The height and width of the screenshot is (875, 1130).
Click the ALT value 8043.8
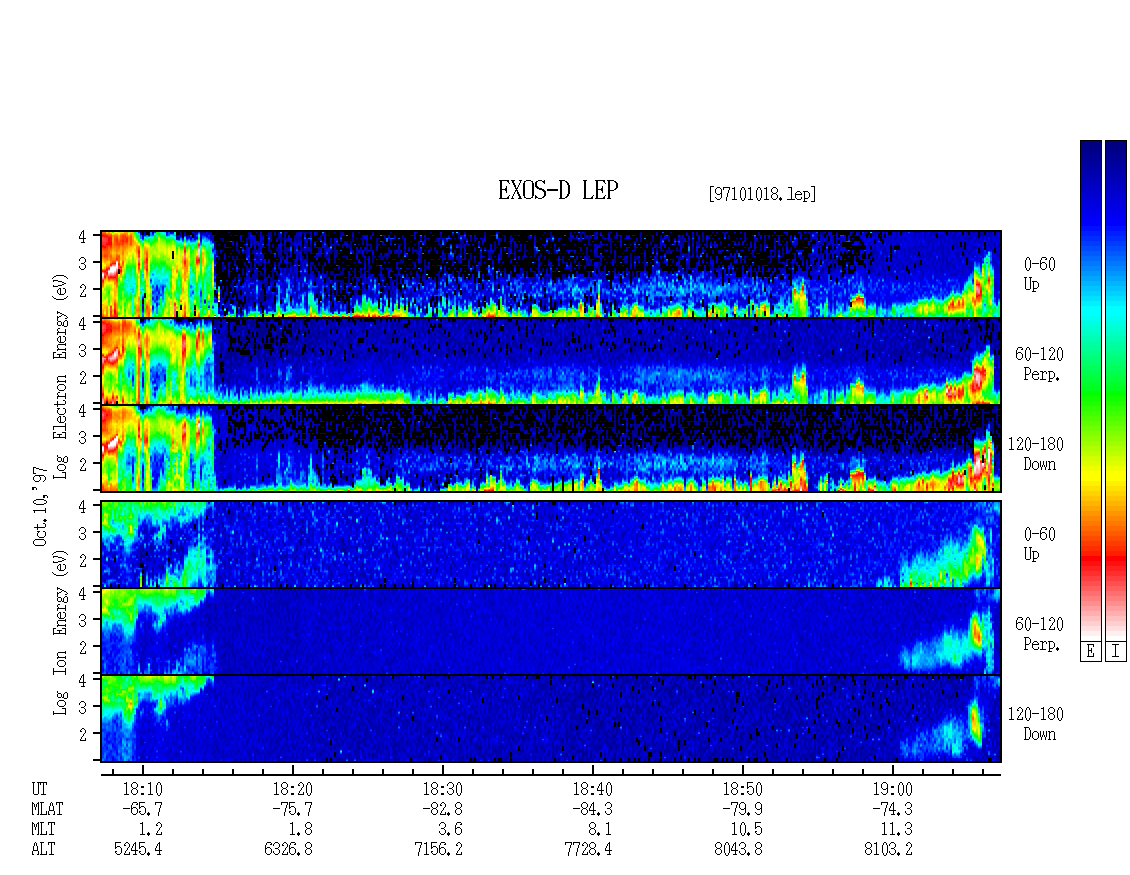738,850
